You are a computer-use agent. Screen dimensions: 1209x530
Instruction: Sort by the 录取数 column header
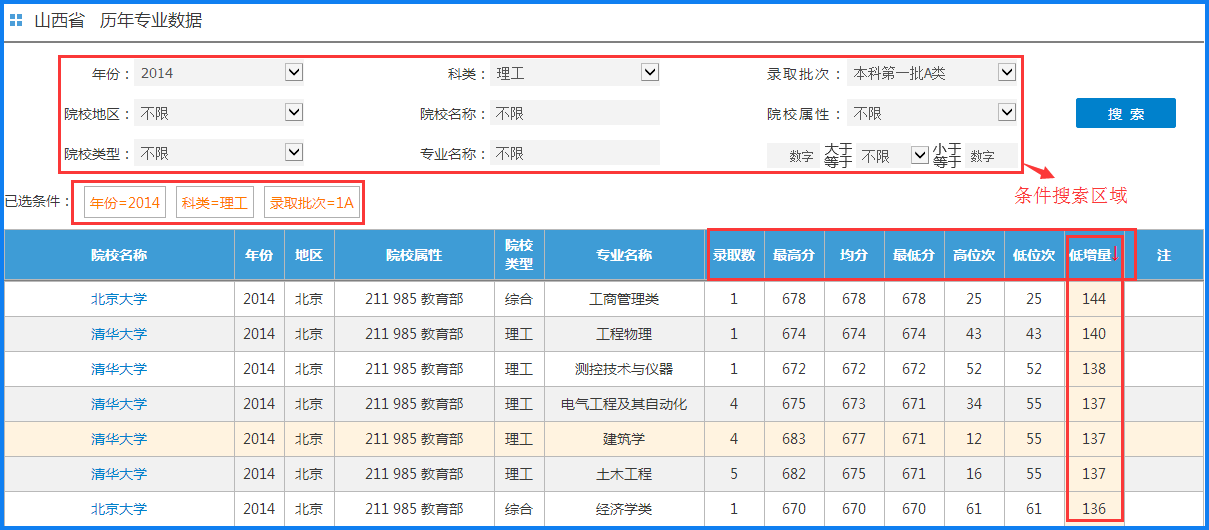(734, 255)
